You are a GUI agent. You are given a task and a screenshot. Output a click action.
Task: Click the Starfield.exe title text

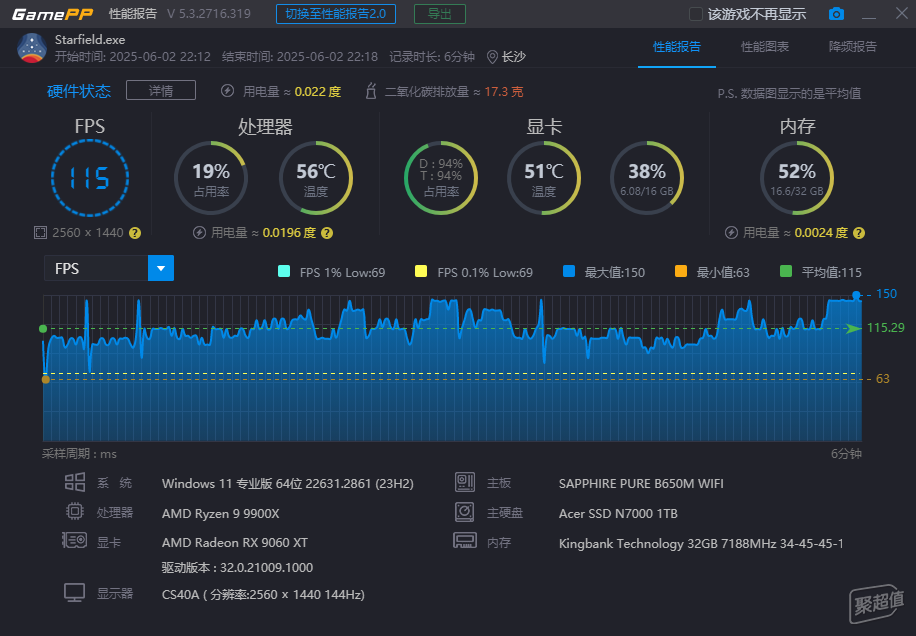90,40
